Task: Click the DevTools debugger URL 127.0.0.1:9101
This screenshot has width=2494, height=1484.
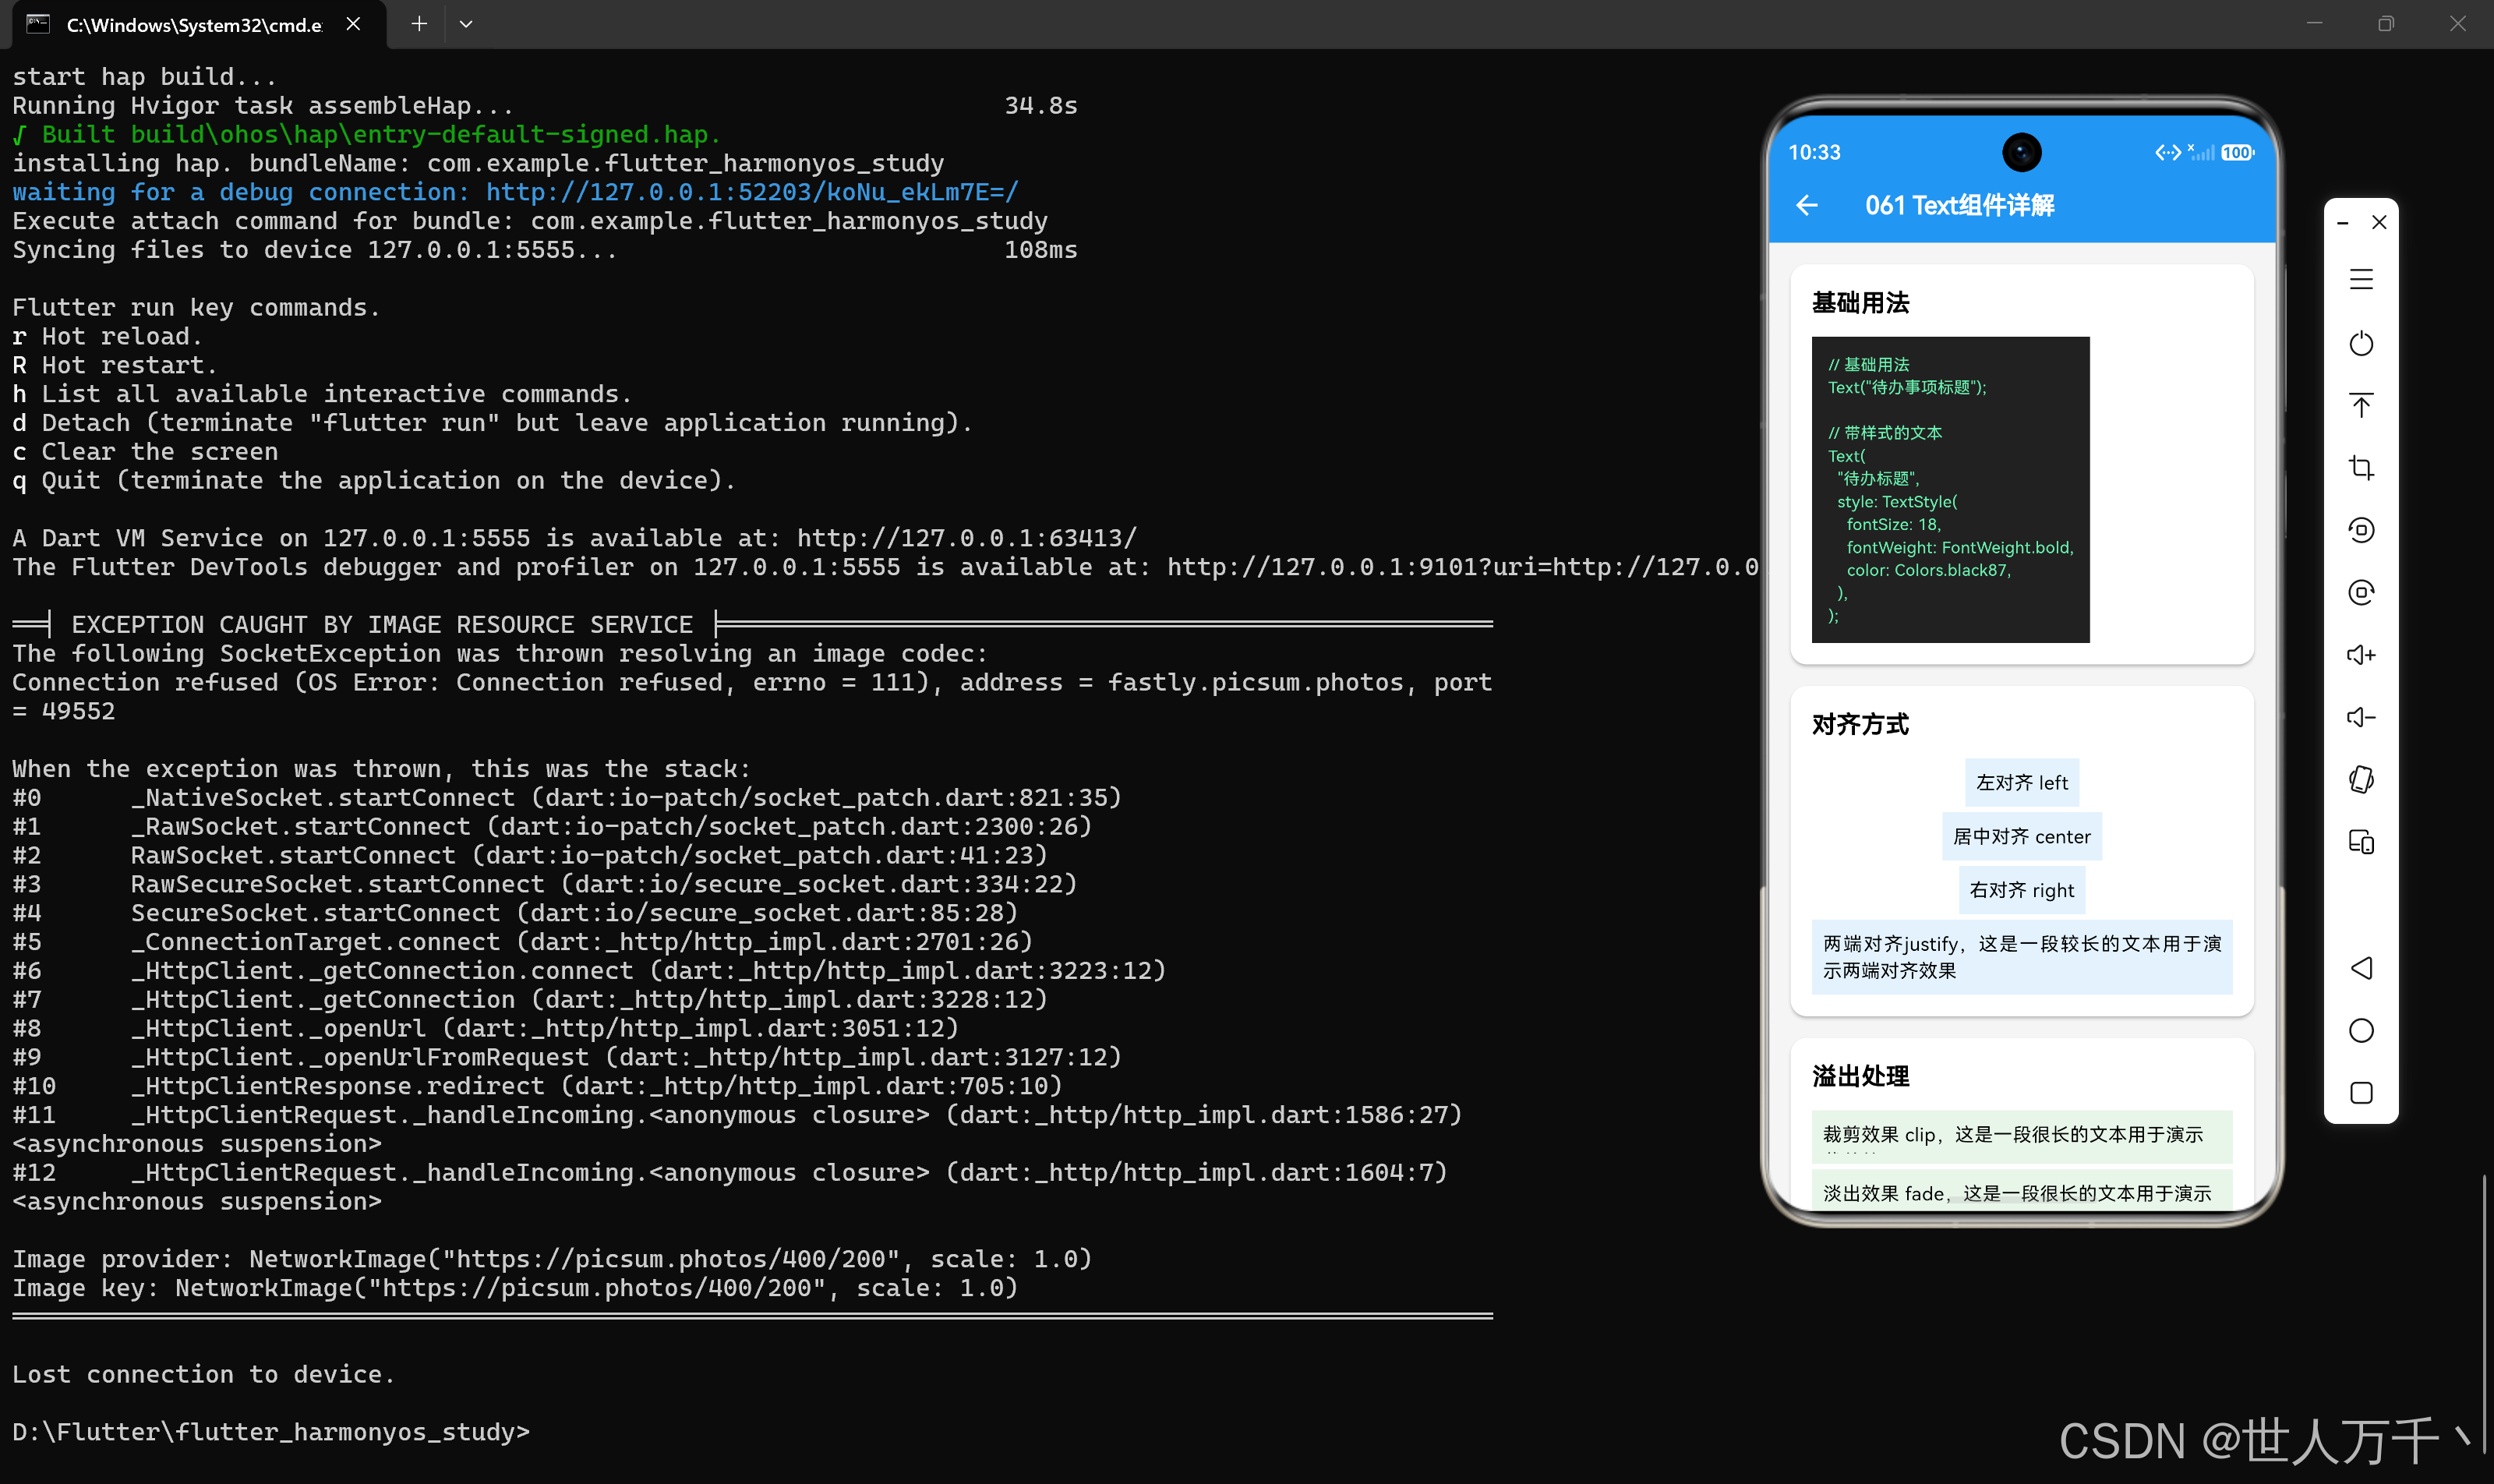Action: pos(1462,567)
